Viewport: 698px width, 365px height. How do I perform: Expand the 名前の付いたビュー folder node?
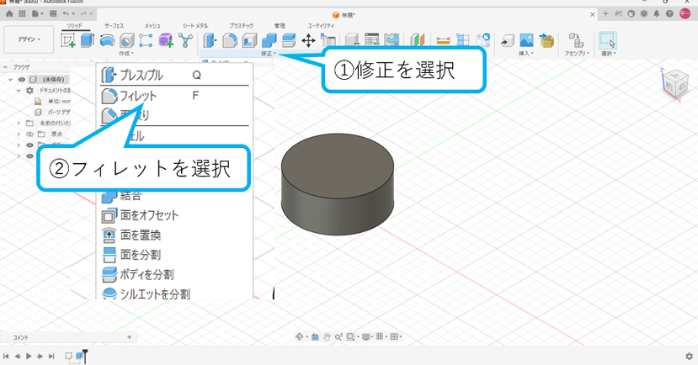tap(18, 123)
